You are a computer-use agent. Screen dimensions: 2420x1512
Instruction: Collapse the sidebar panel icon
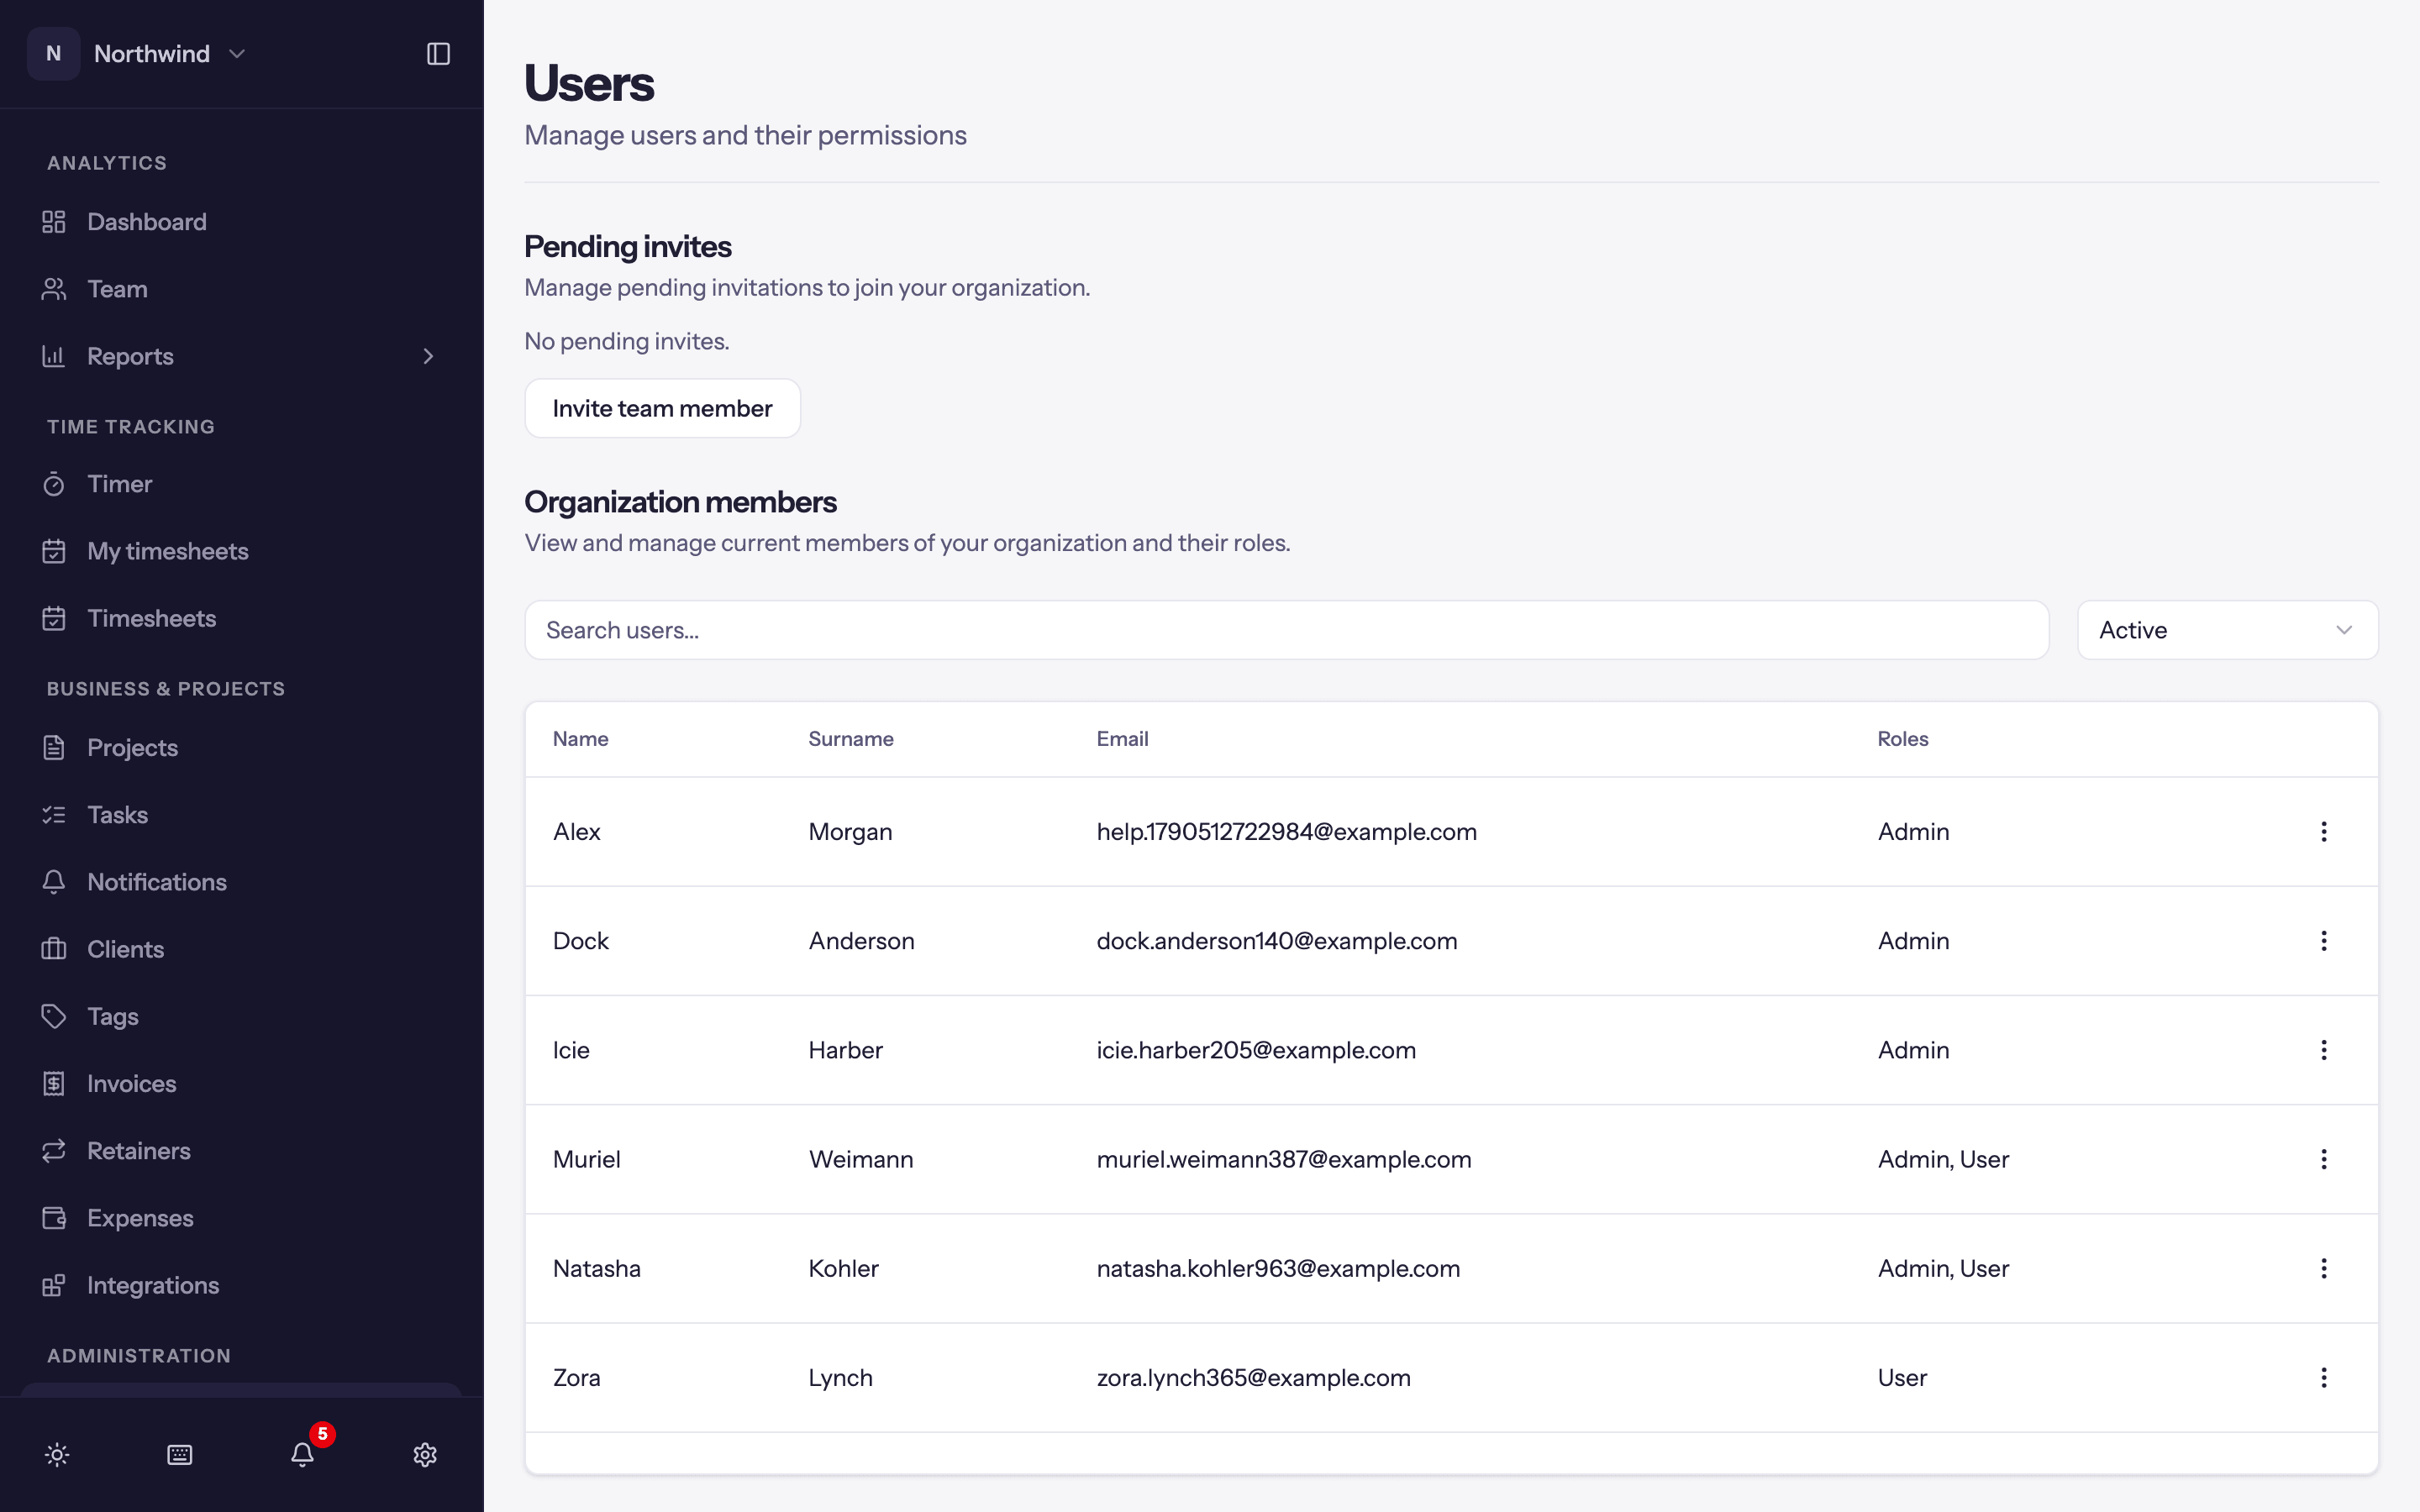[438, 54]
